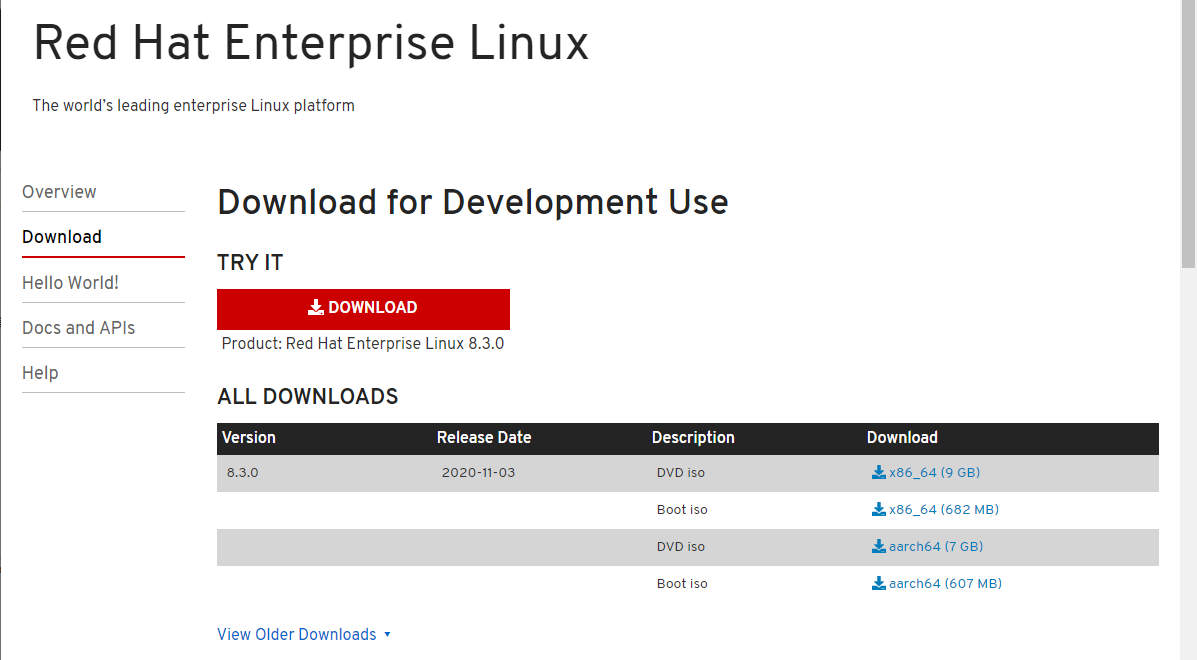Click the Red Hat Enterprise Linux heading

311,43
